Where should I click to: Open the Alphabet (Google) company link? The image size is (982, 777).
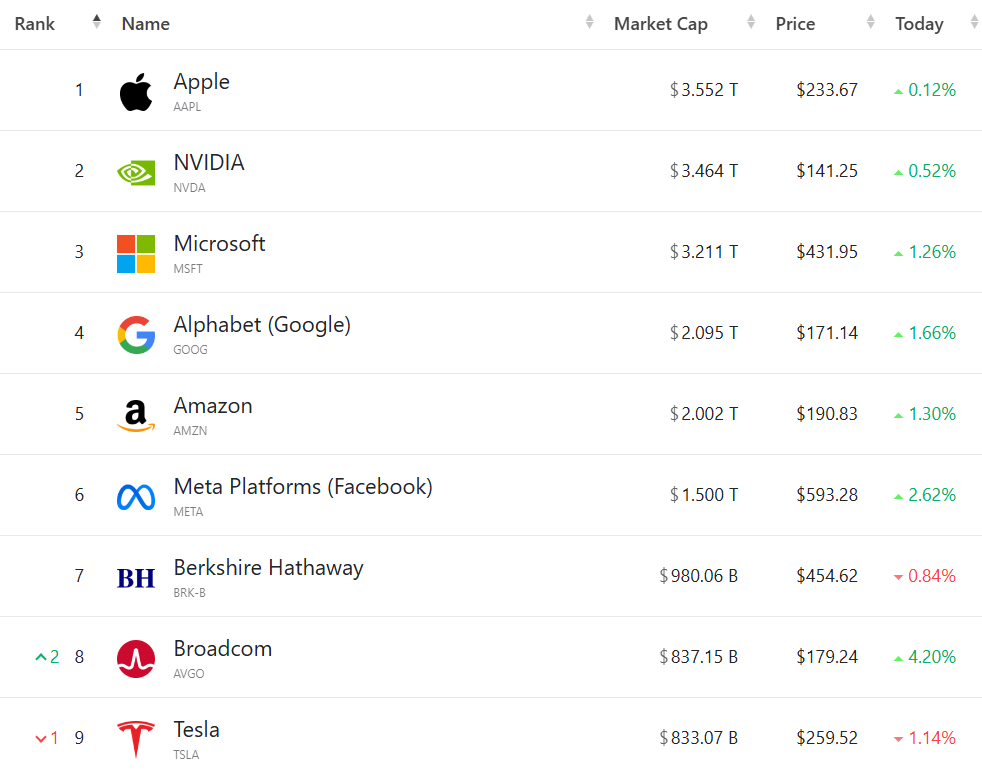point(262,325)
